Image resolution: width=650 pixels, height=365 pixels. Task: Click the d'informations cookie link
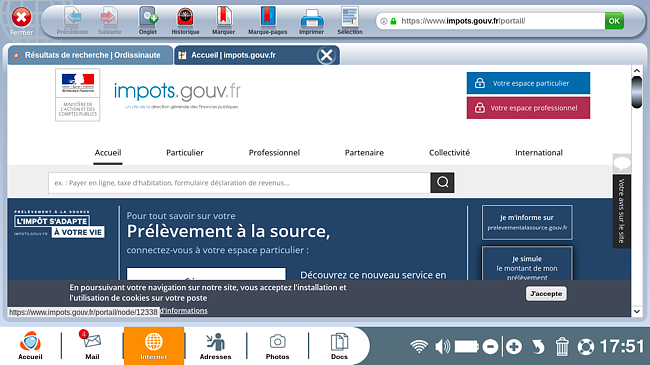coord(184,311)
